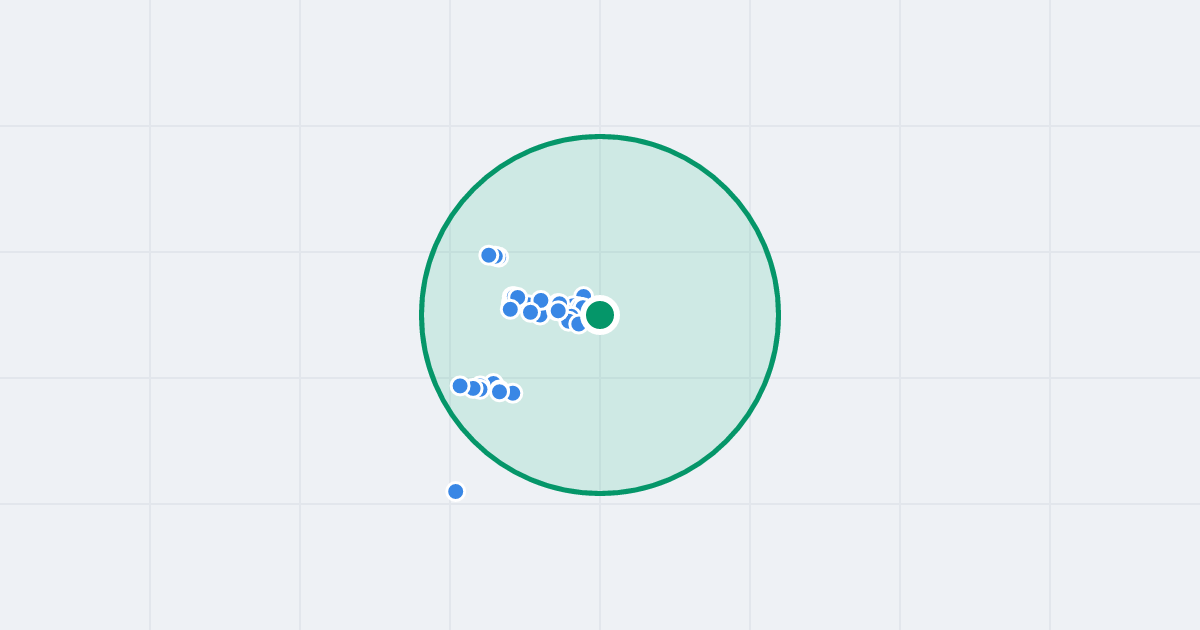This screenshot has height=630, width=1200.
Task: Select the second dot from left in lower cluster
Action: click(x=473, y=388)
